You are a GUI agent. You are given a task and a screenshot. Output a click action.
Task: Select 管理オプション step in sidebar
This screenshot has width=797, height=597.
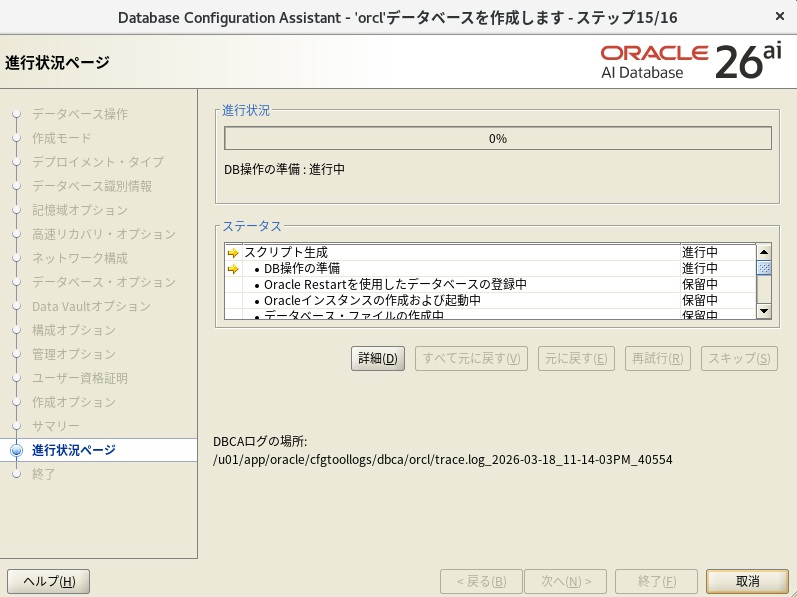pyautogui.click(x=74, y=354)
